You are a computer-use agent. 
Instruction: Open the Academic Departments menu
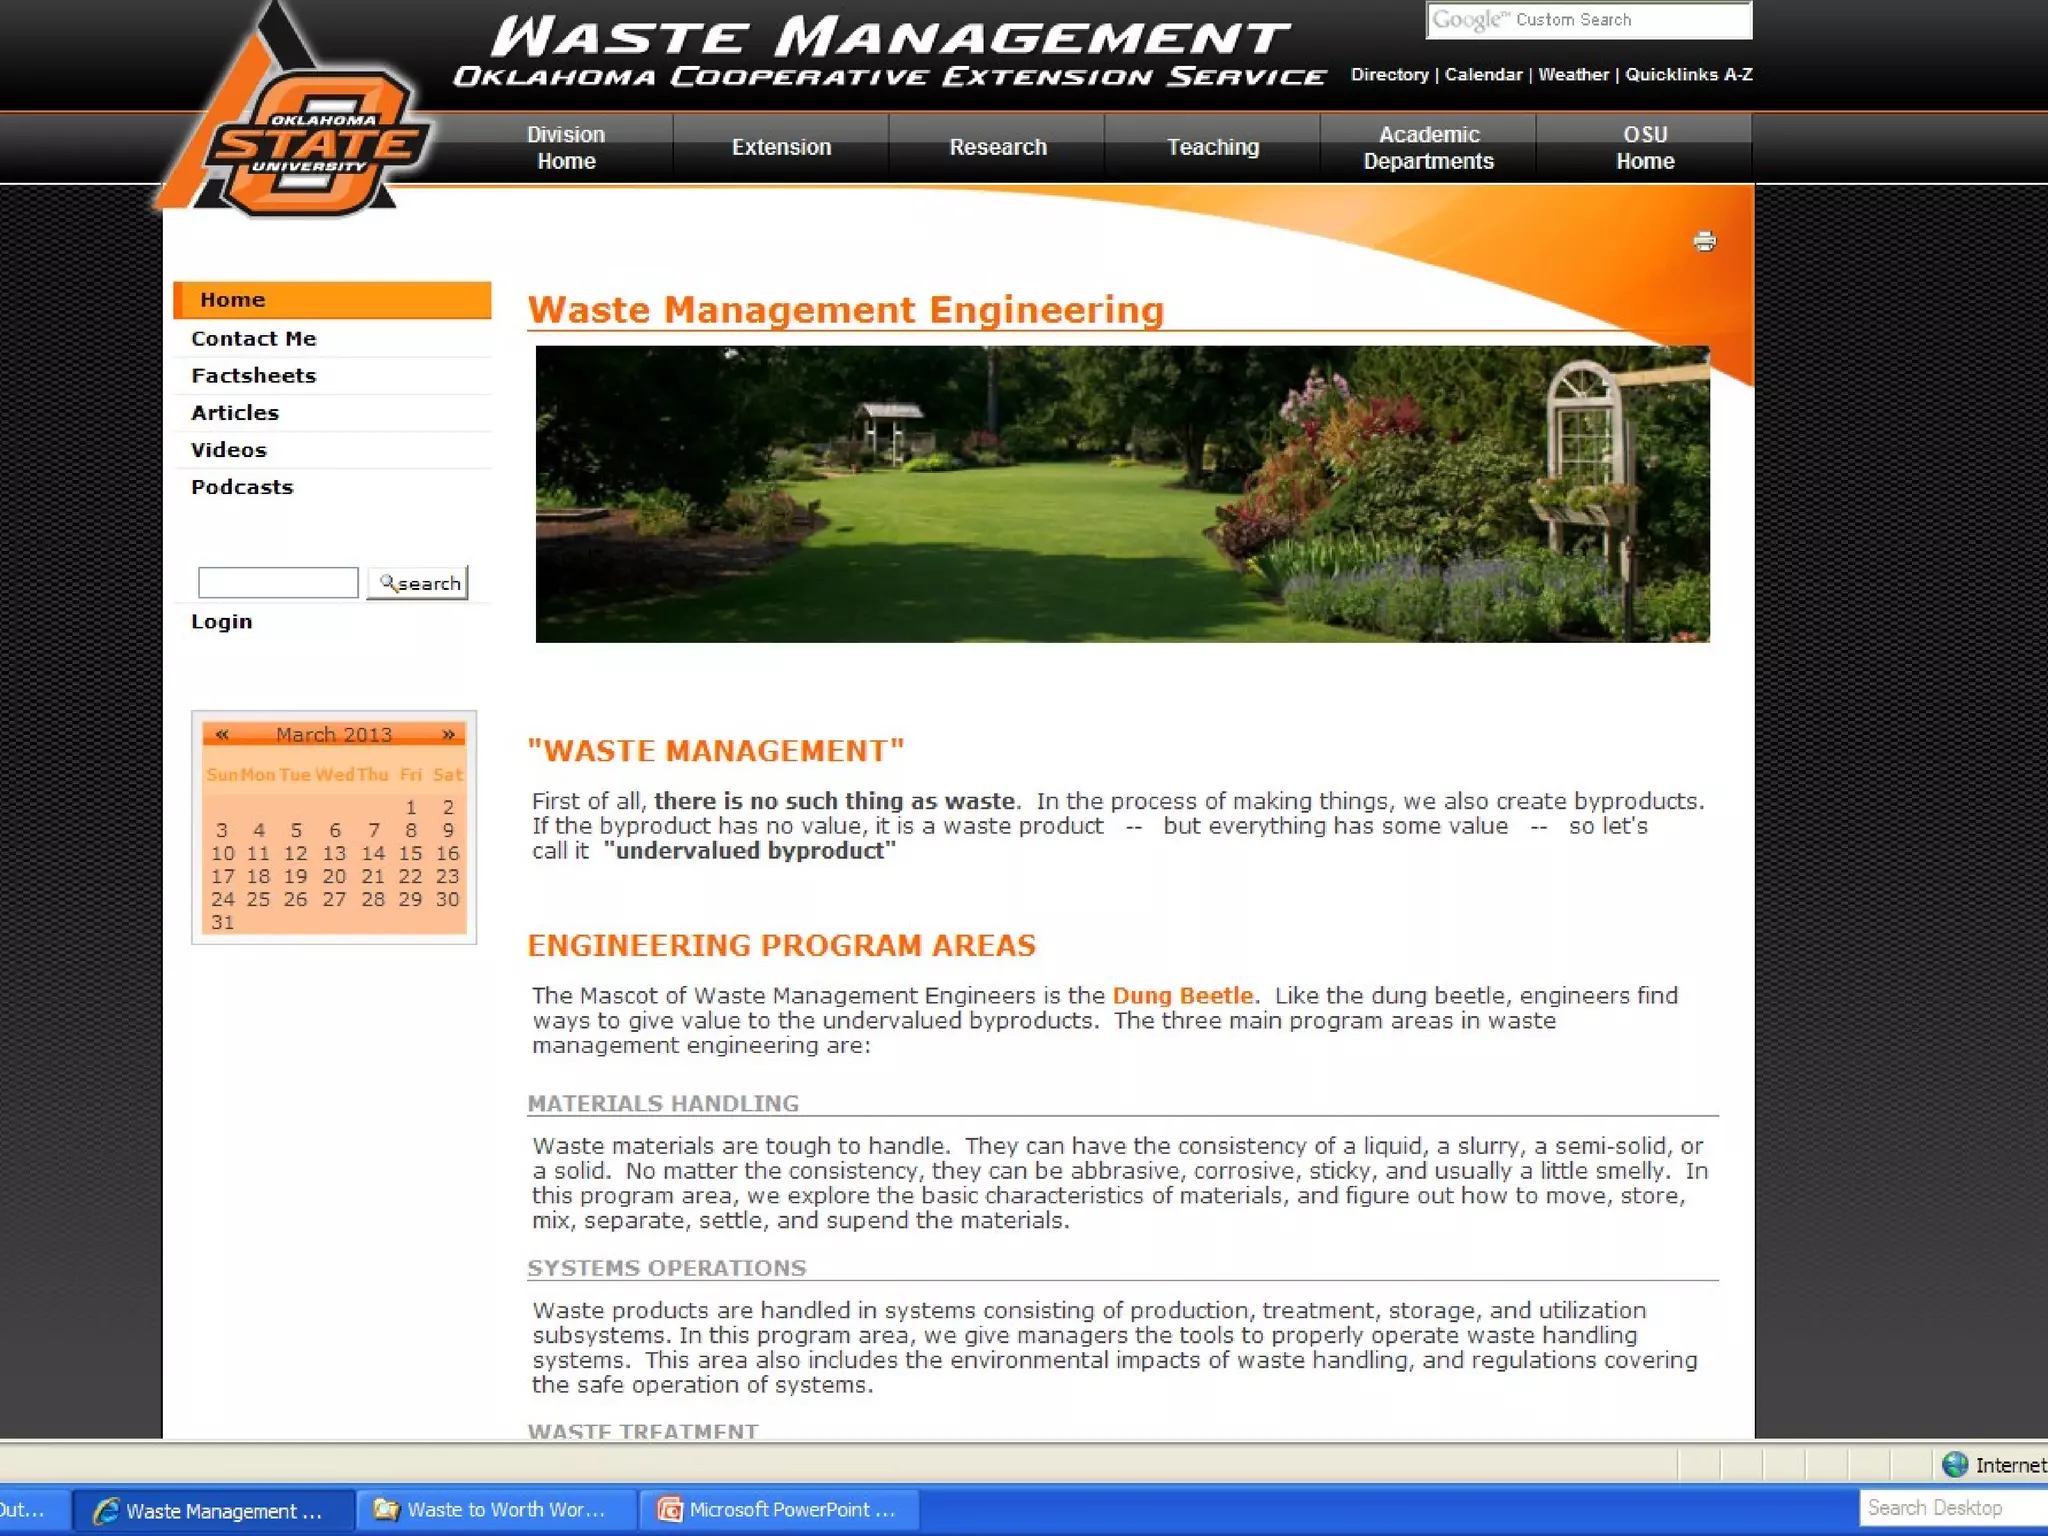click(x=1428, y=148)
